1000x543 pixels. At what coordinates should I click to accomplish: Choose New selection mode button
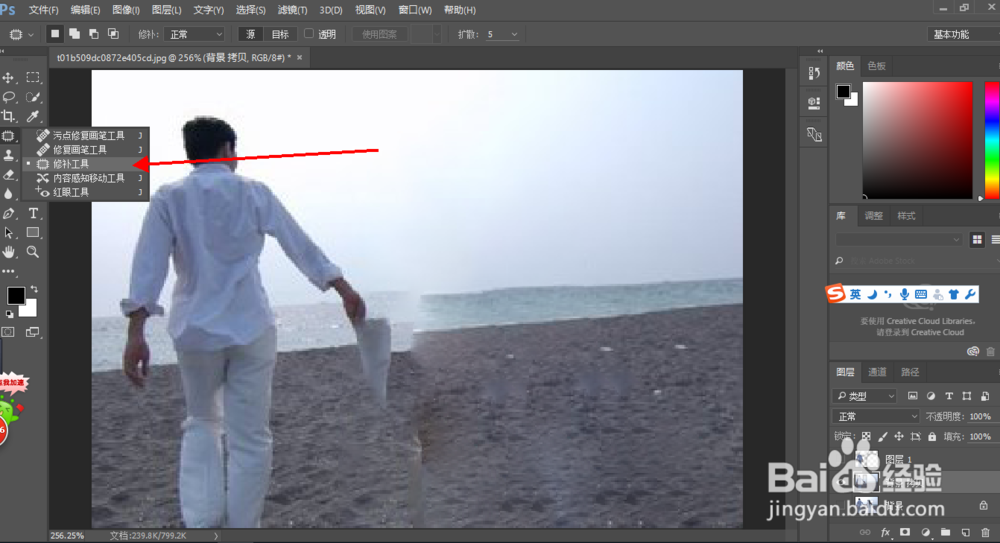(55, 34)
